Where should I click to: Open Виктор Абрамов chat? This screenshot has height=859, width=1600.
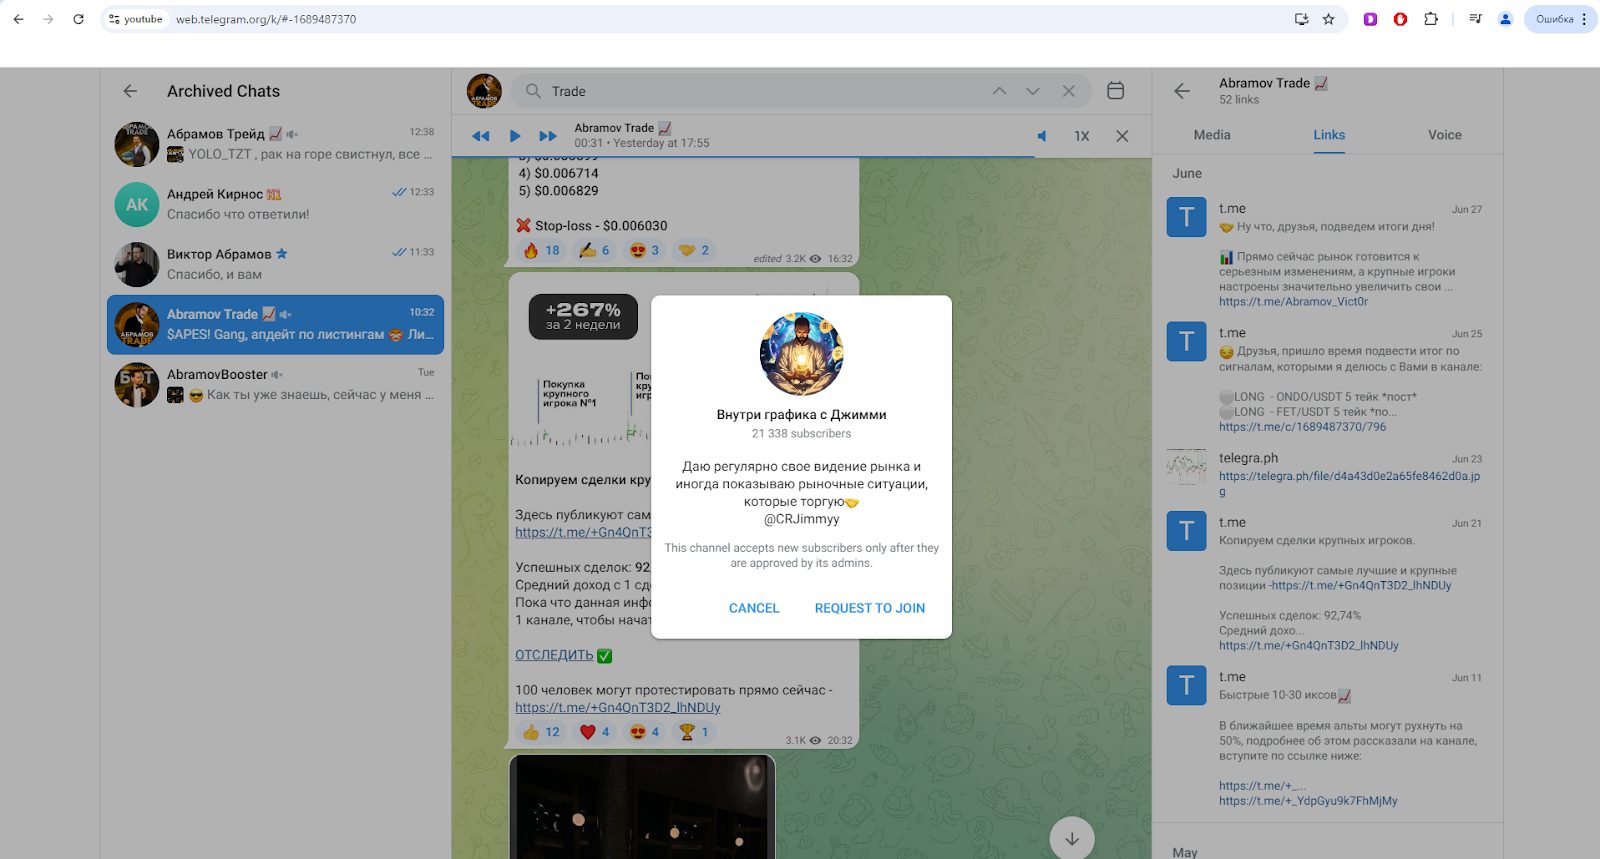pyautogui.click(x=275, y=264)
